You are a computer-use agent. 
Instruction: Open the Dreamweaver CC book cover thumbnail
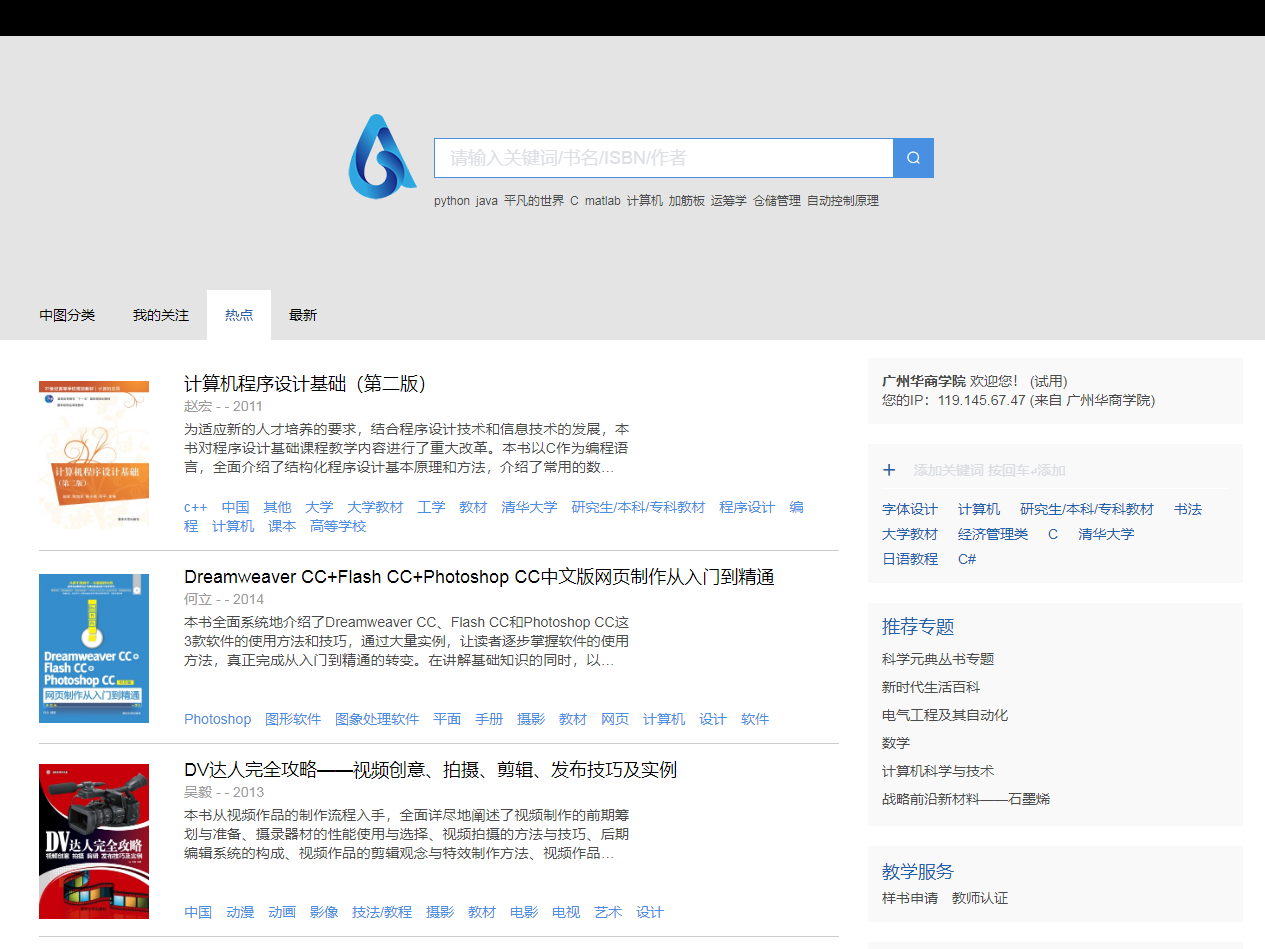tap(94, 648)
